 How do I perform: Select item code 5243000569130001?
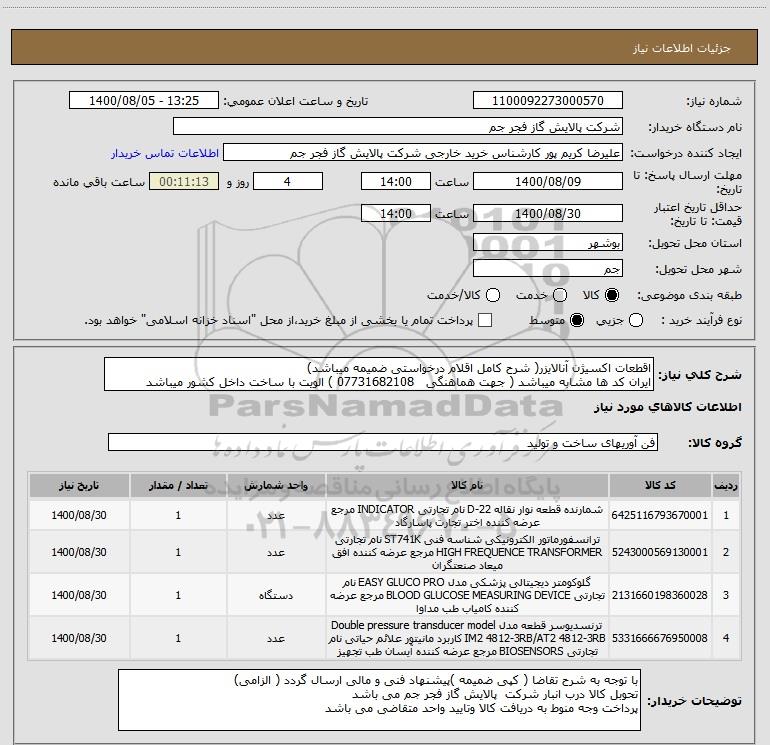[x=660, y=552]
